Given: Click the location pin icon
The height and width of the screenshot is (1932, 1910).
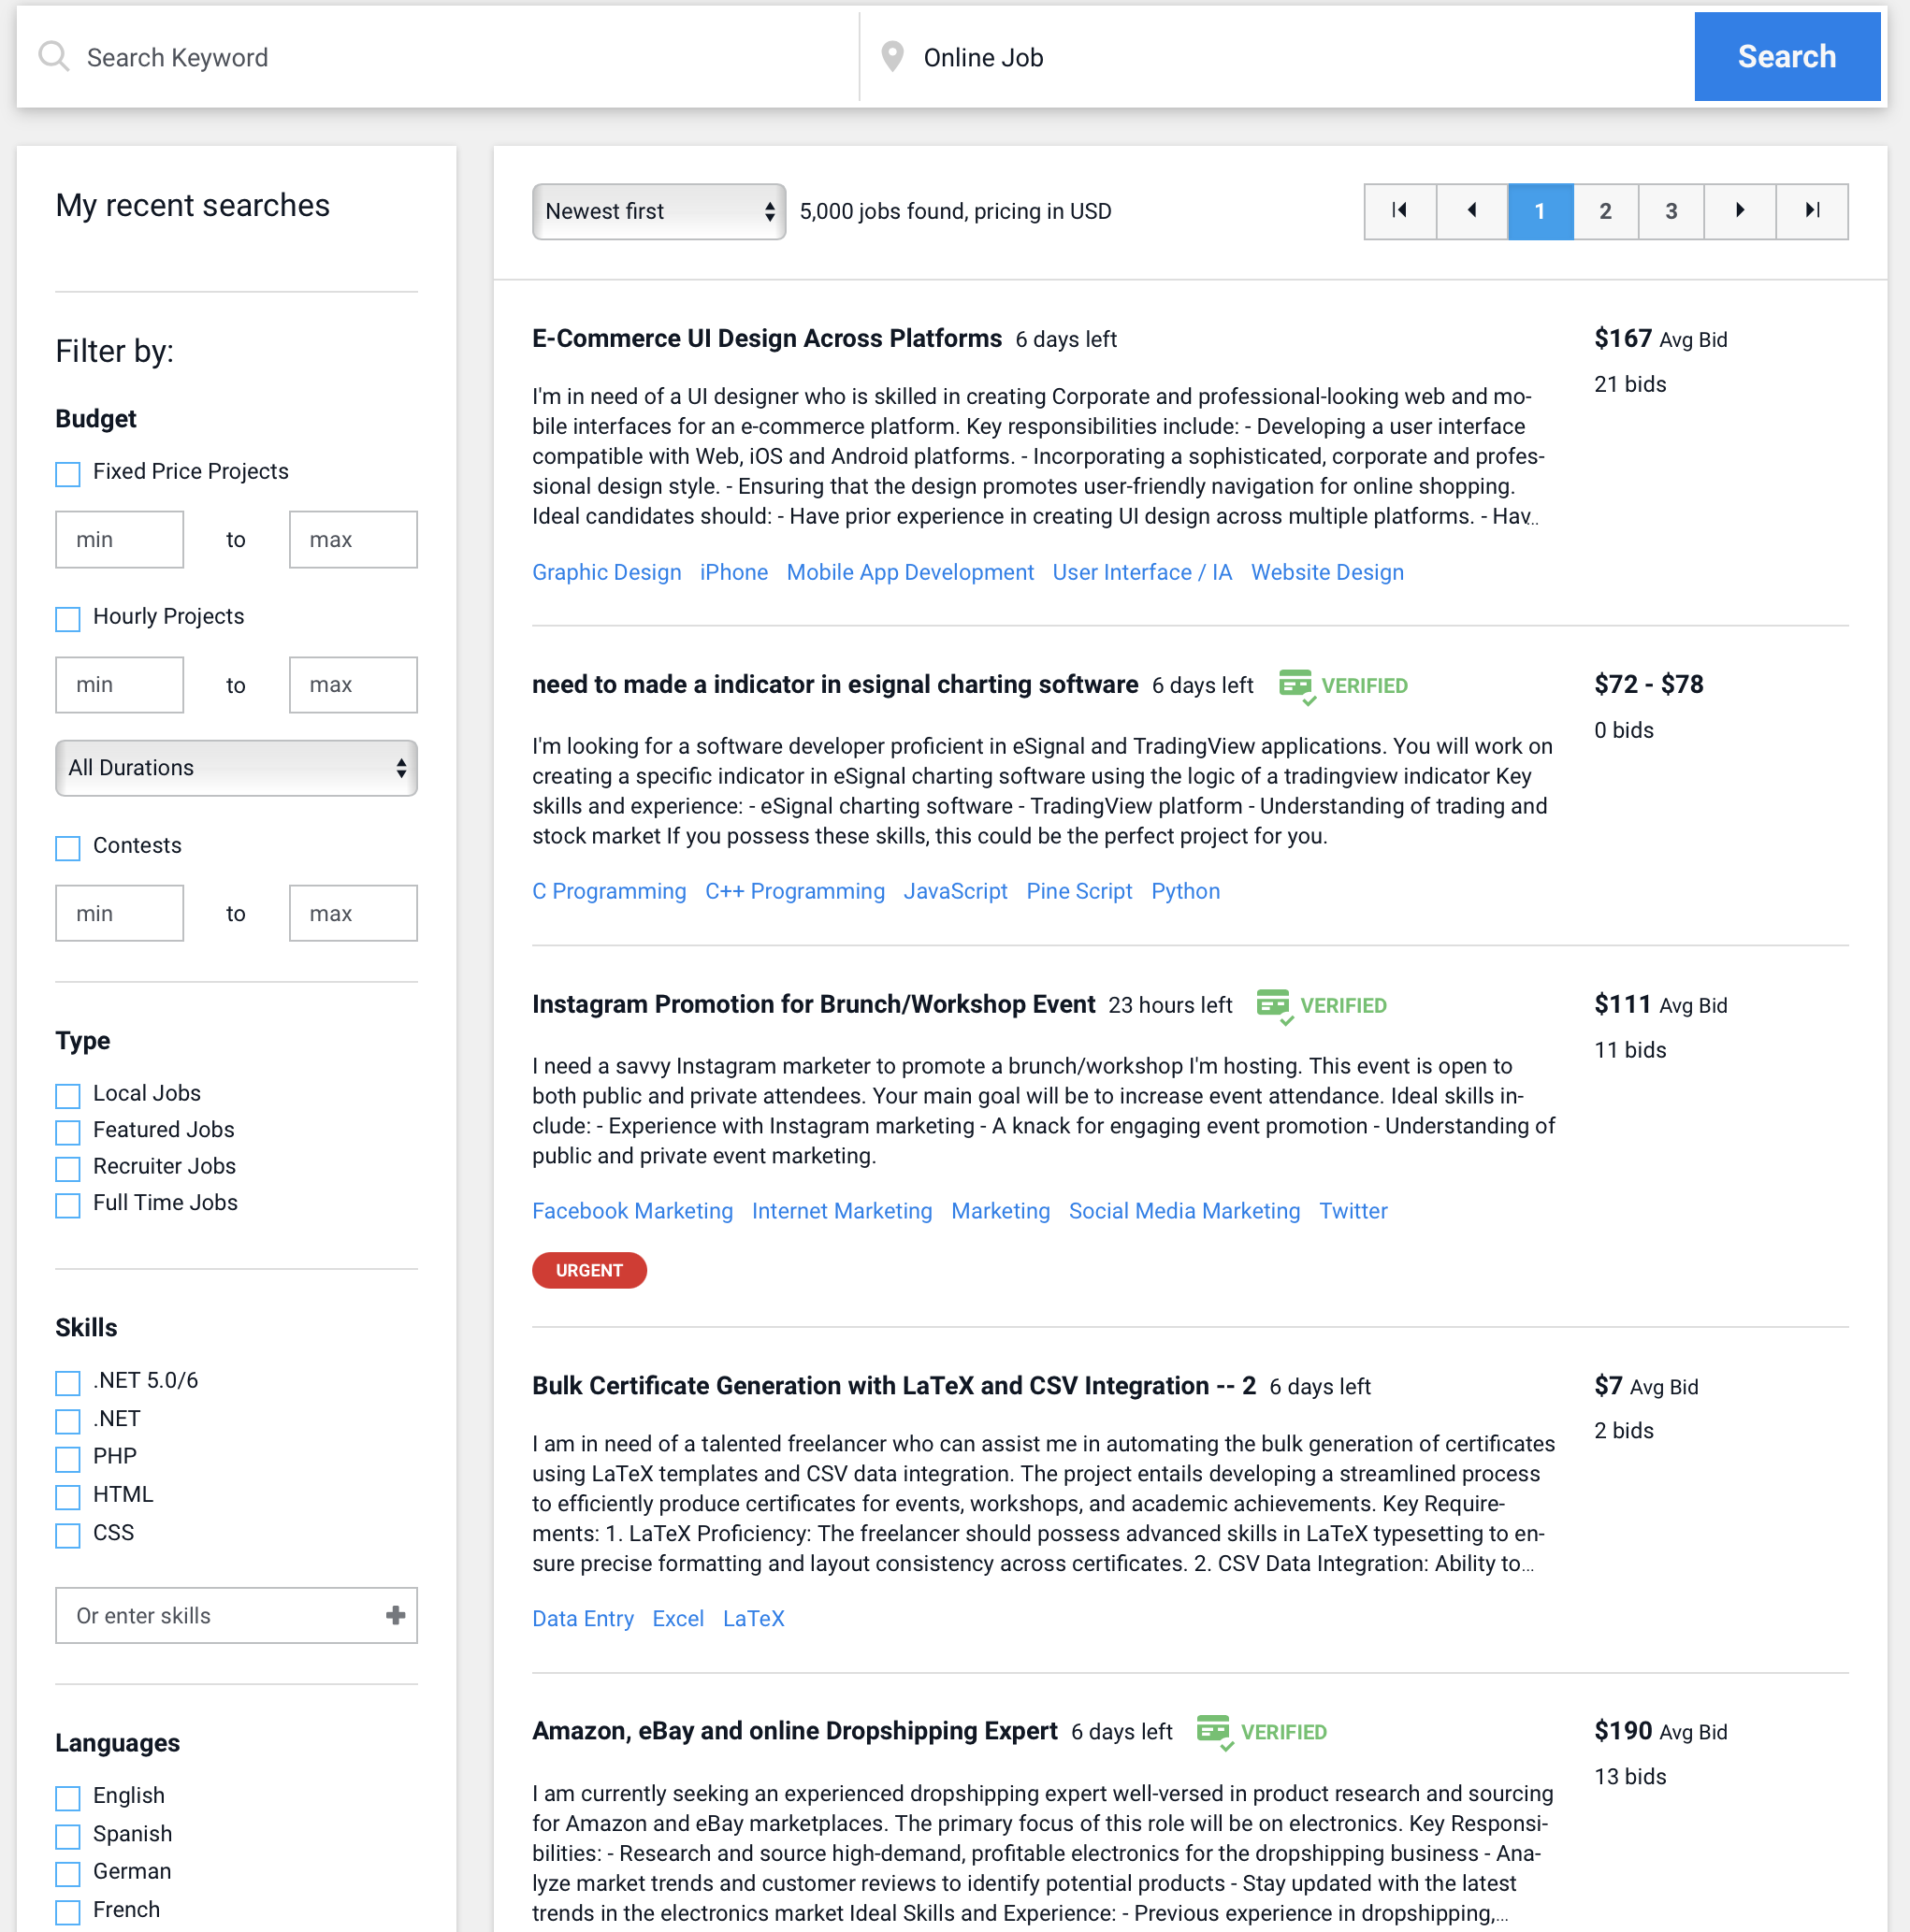Looking at the screenshot, I should click(892, 57).
